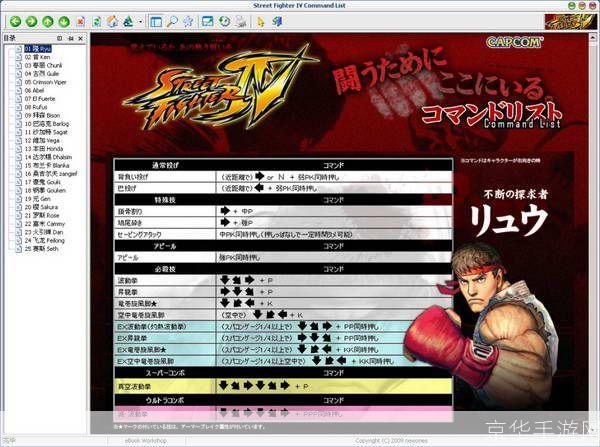Viewport: 600px width, 447px height.
Task: Select 24 Feilong in the tree
Action: (45, 240)
